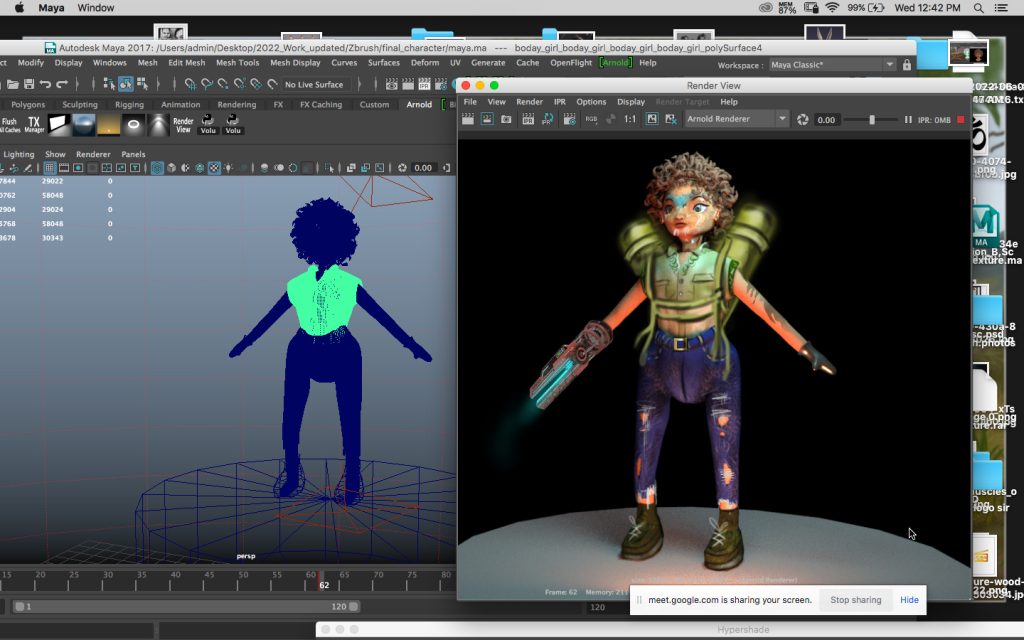
Task: Open Render View from the Arnold shelf
Action: pos(183,125)
